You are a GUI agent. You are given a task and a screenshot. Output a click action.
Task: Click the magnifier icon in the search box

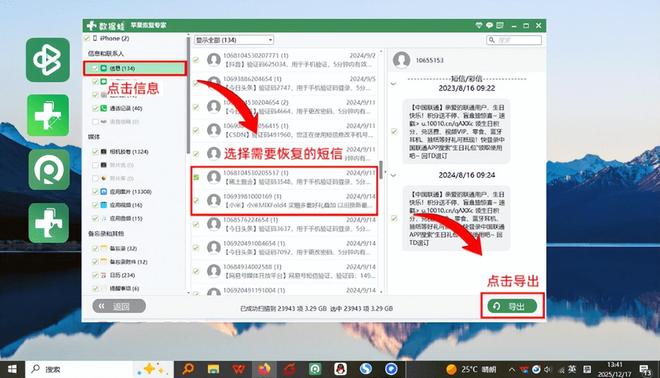[492, 40]
